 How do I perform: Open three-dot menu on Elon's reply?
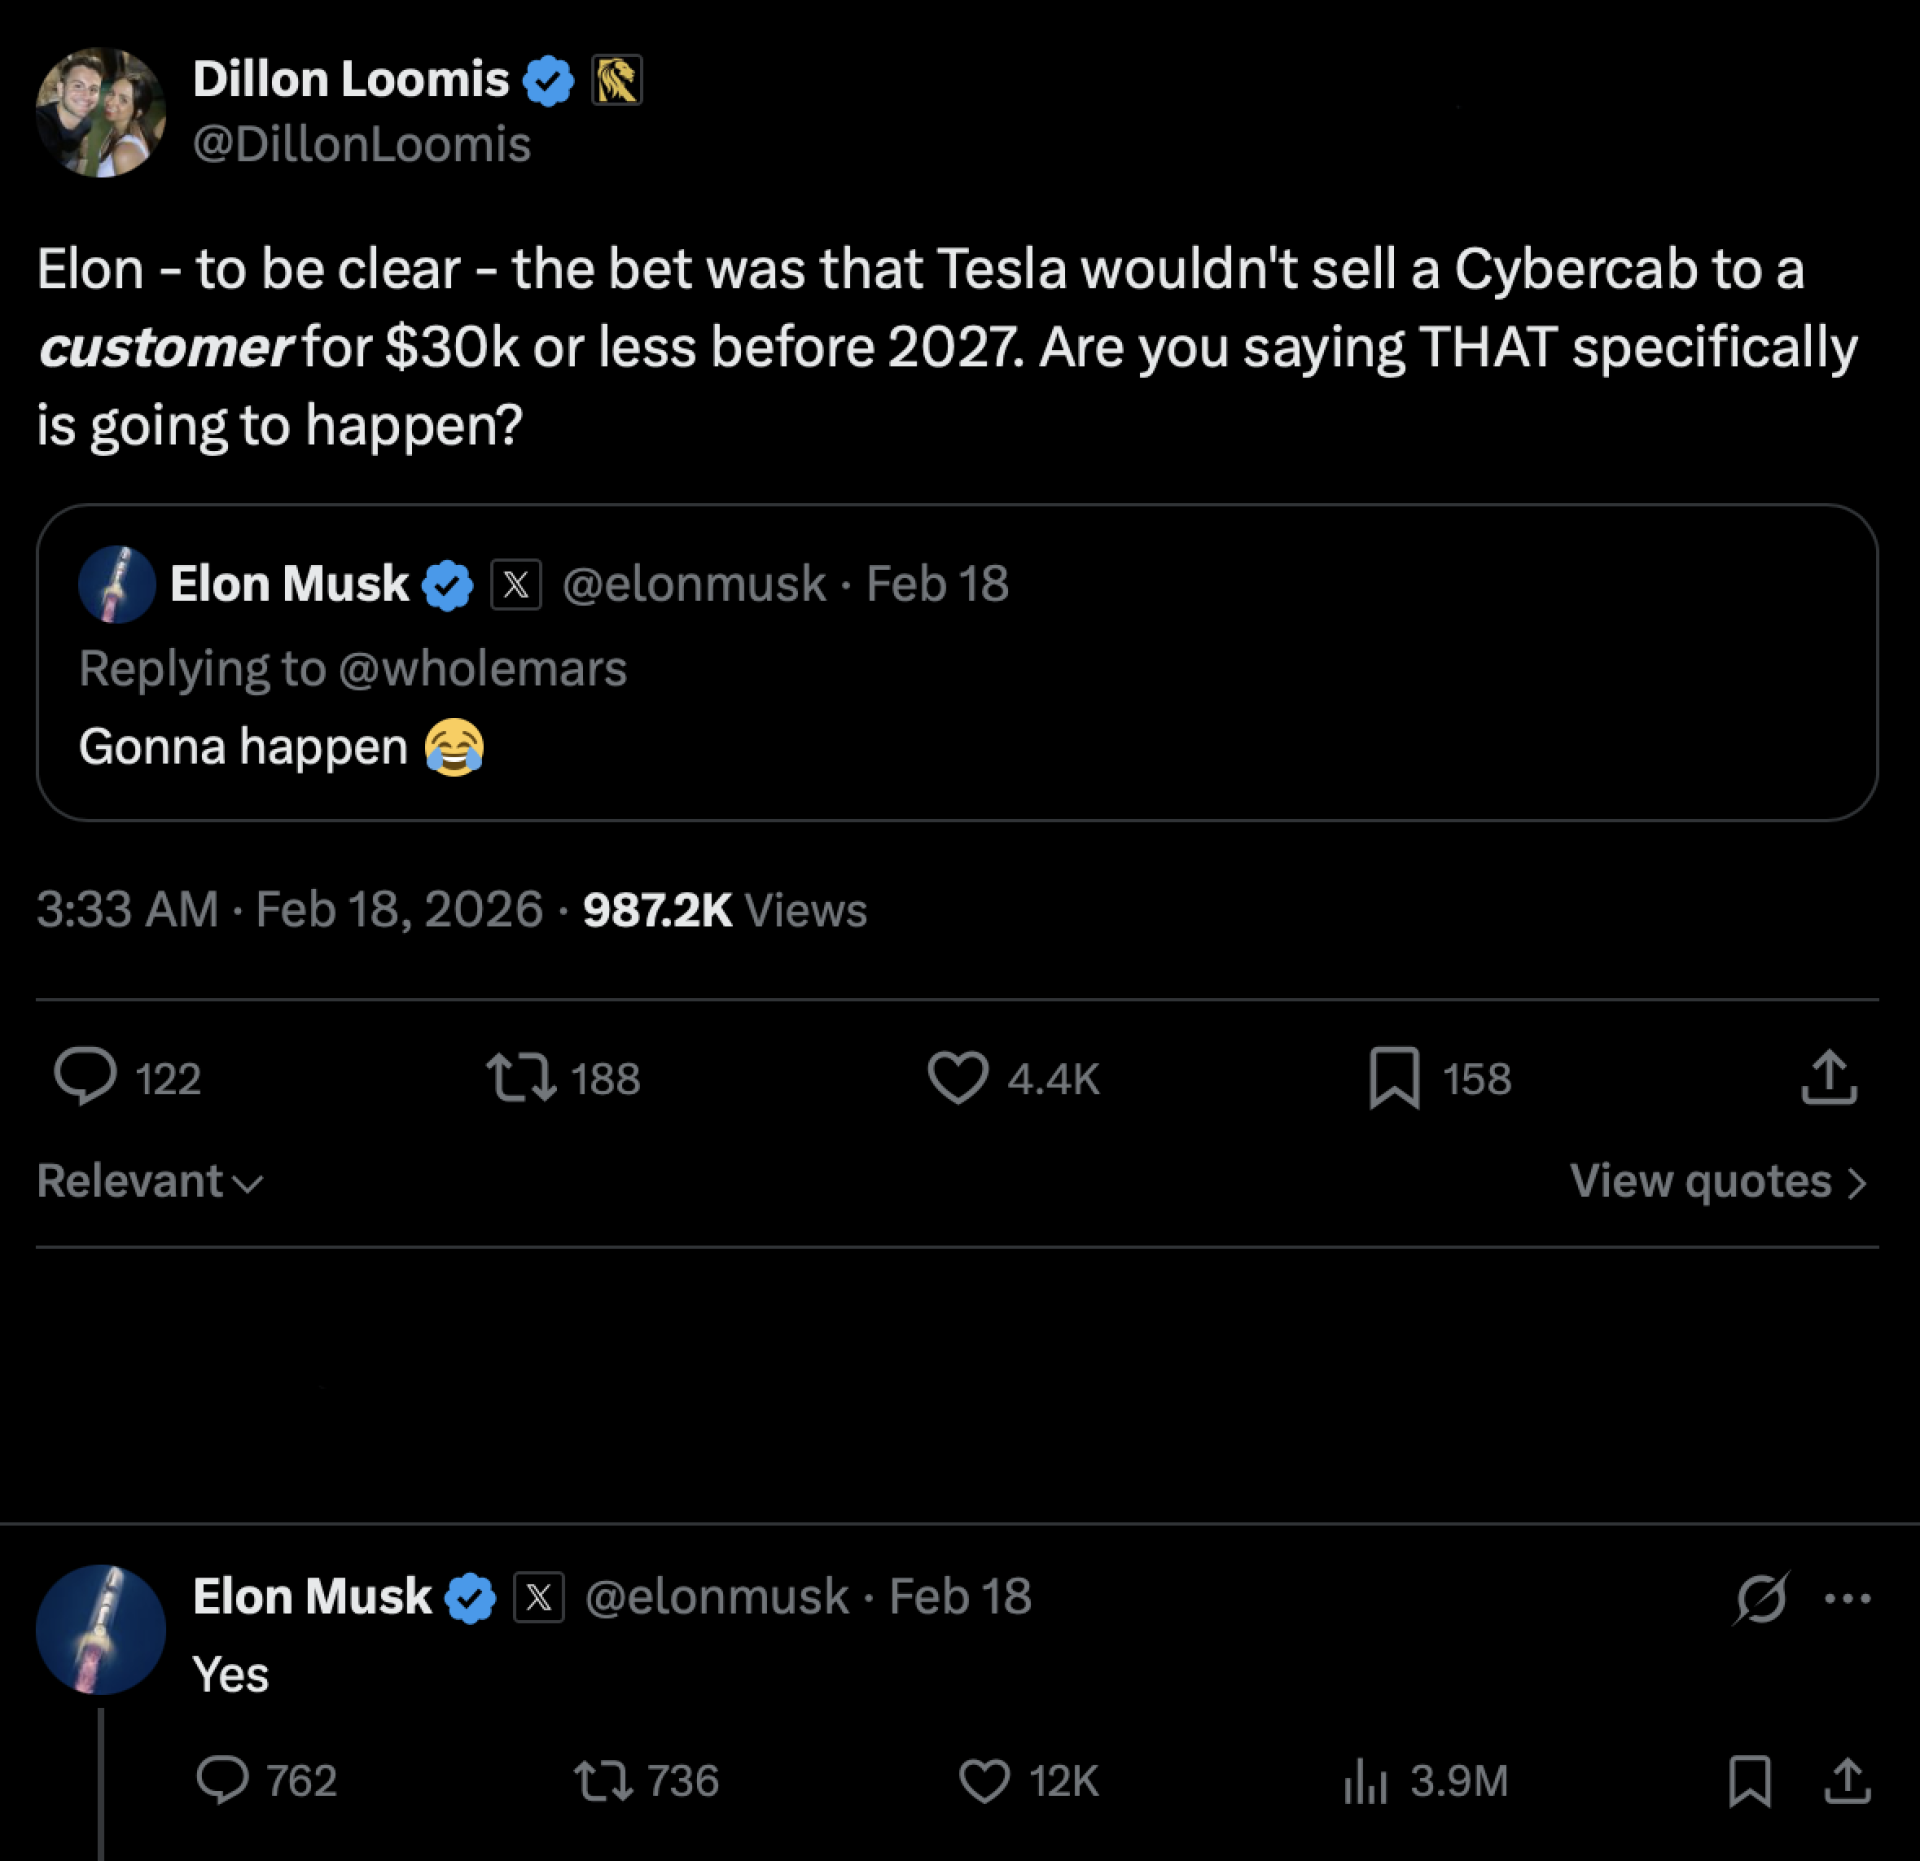pos(1847,1598)
